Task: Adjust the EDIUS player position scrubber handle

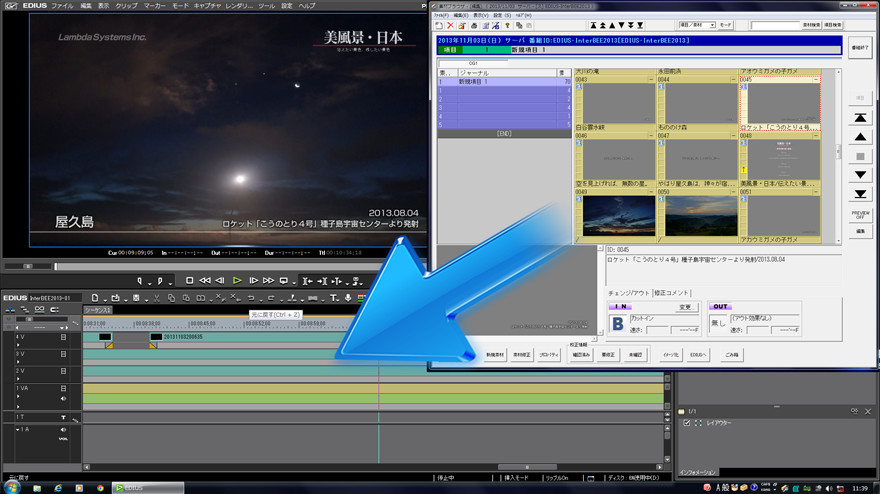Action: click(56, 266)
